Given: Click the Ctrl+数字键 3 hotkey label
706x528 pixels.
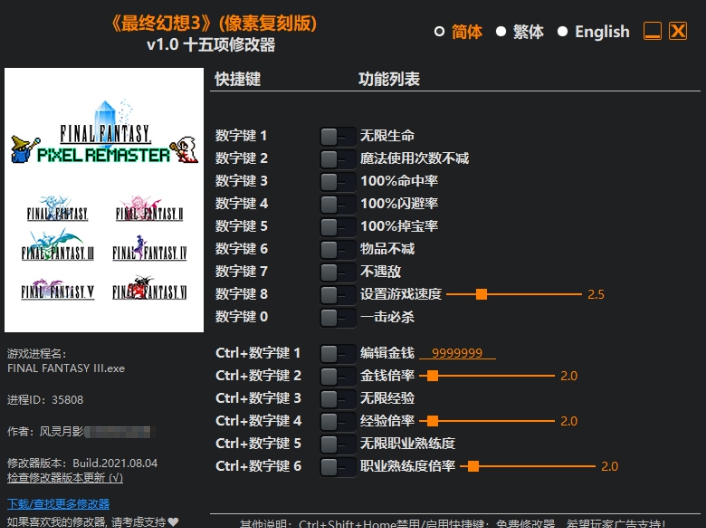Looking at the screenshot, I should click(x=258, y=398).
